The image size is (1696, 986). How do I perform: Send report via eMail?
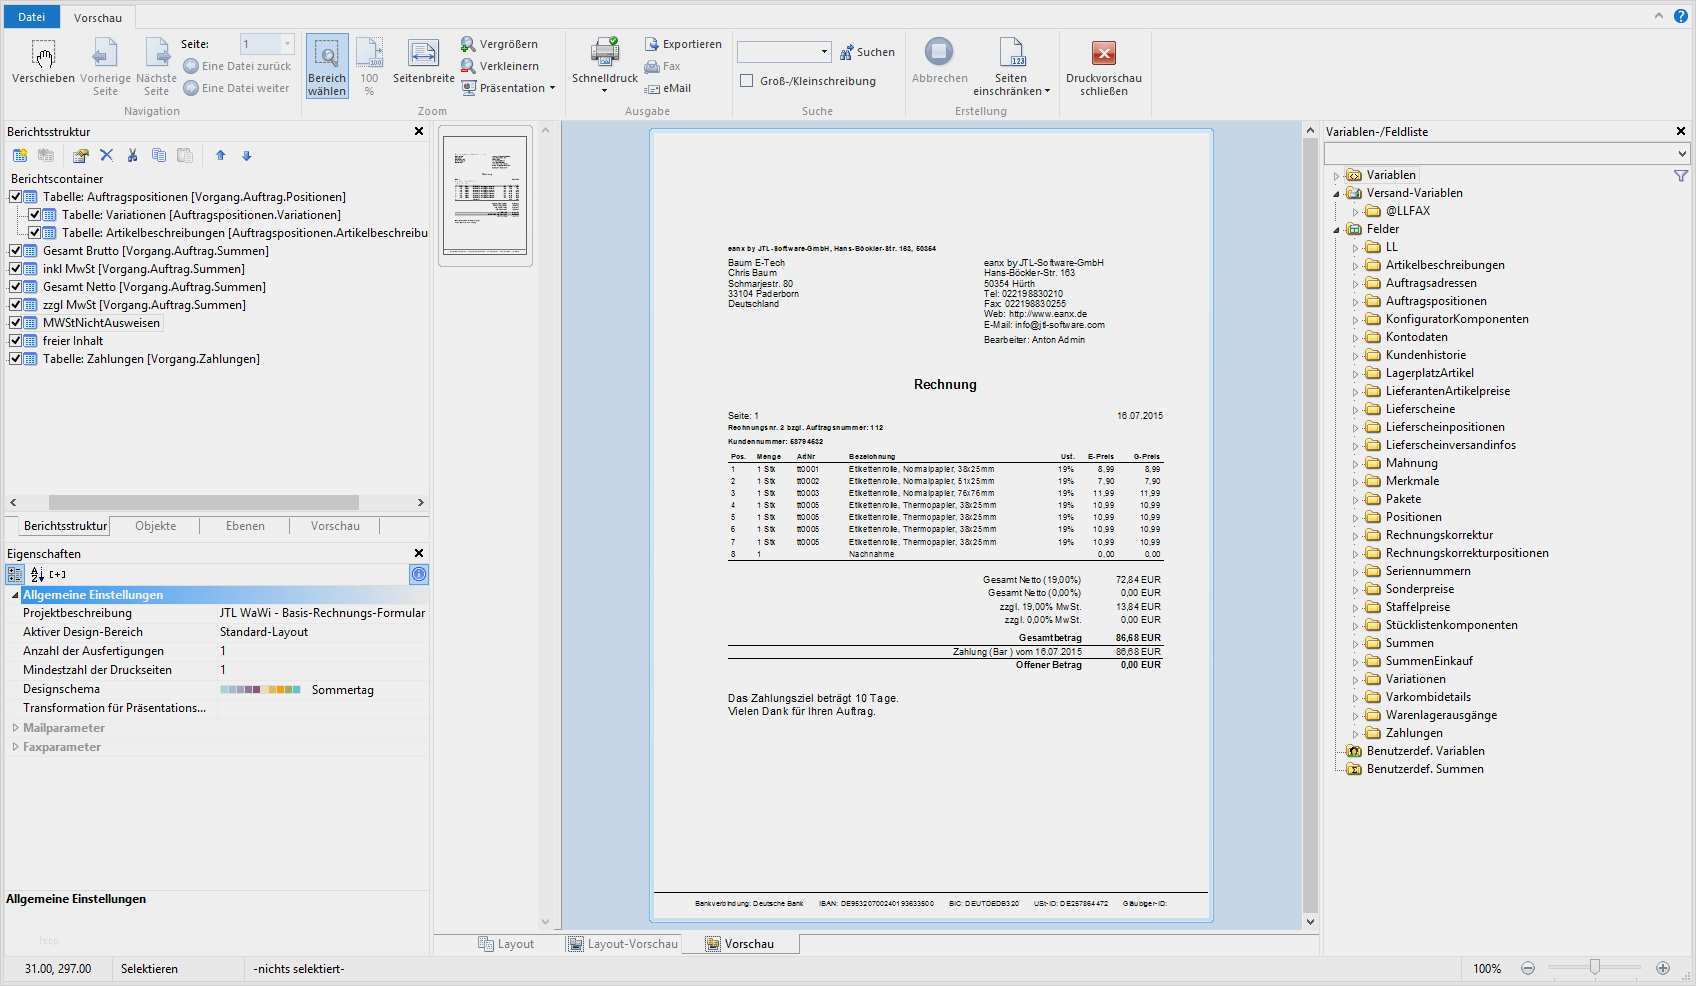point(668,88)
